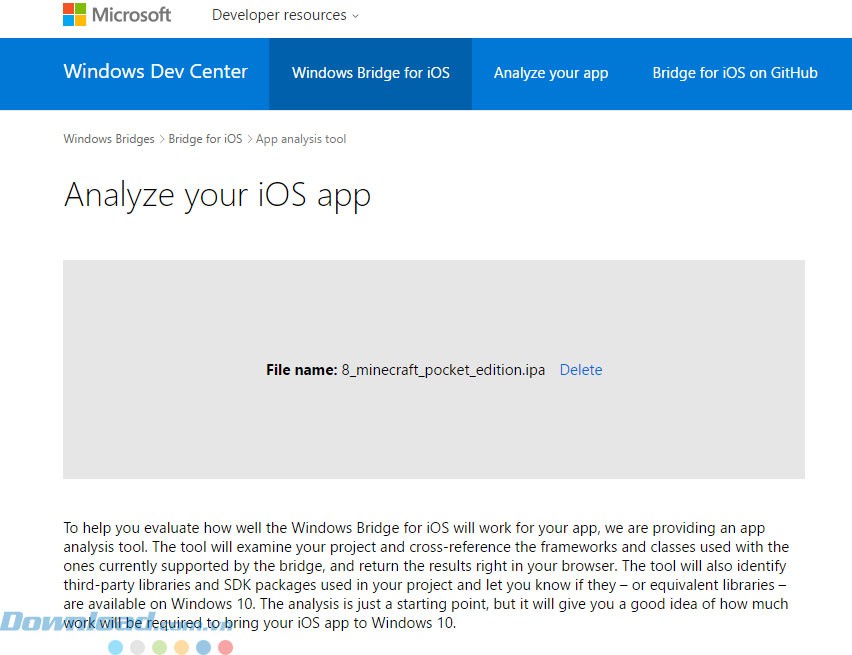Image resolution: width=852 pixels, height=655 pixels.
Task: Click the light blue dot icon
Action: [x=115, y=647]
